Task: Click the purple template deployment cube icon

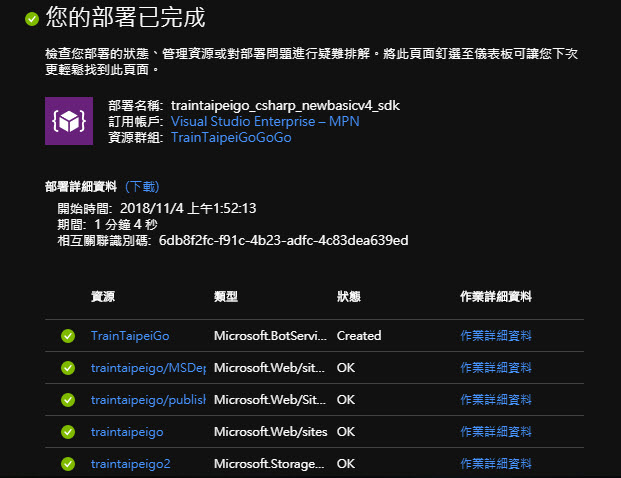Action: coord(69,121)
